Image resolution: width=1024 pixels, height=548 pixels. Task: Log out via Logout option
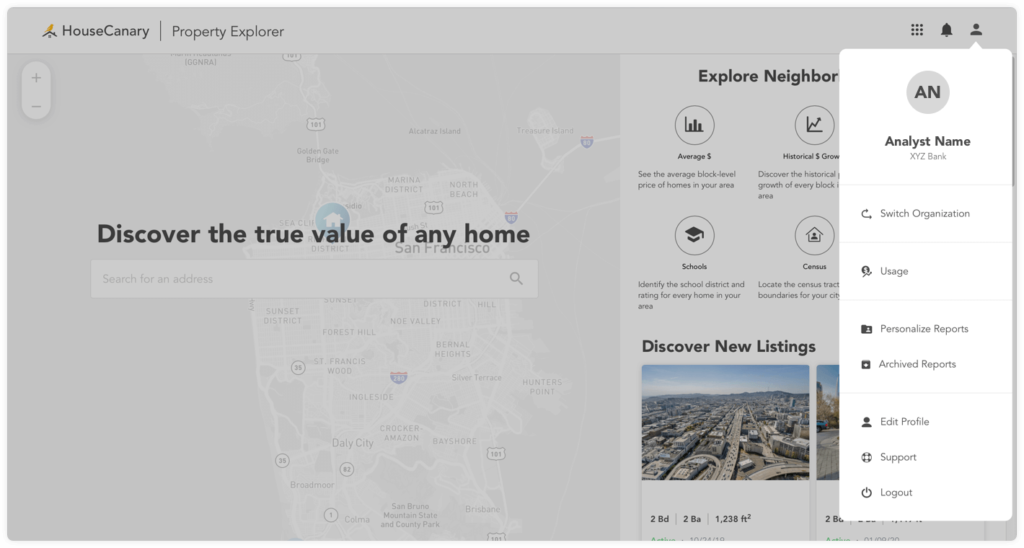tap(895, 493)
